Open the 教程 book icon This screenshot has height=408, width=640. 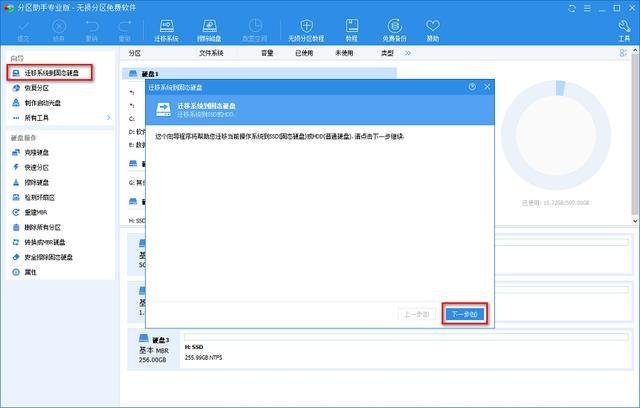pos(351,31)
